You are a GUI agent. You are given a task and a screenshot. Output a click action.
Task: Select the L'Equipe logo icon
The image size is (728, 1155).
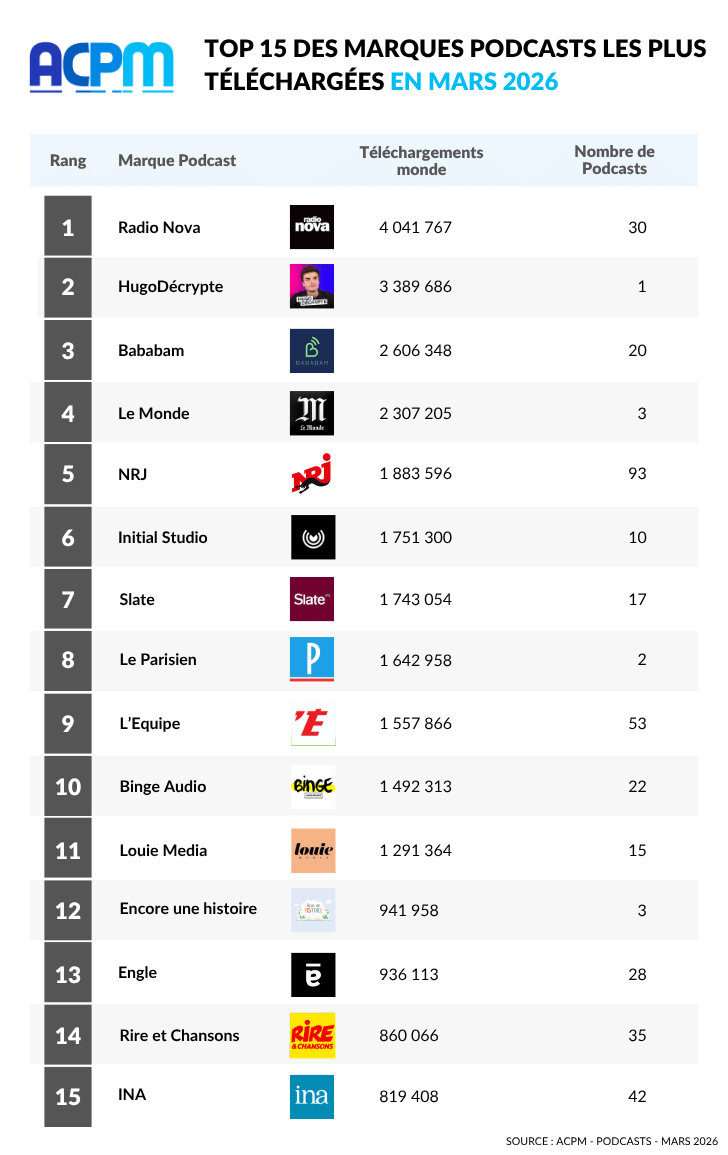(312, 723)
